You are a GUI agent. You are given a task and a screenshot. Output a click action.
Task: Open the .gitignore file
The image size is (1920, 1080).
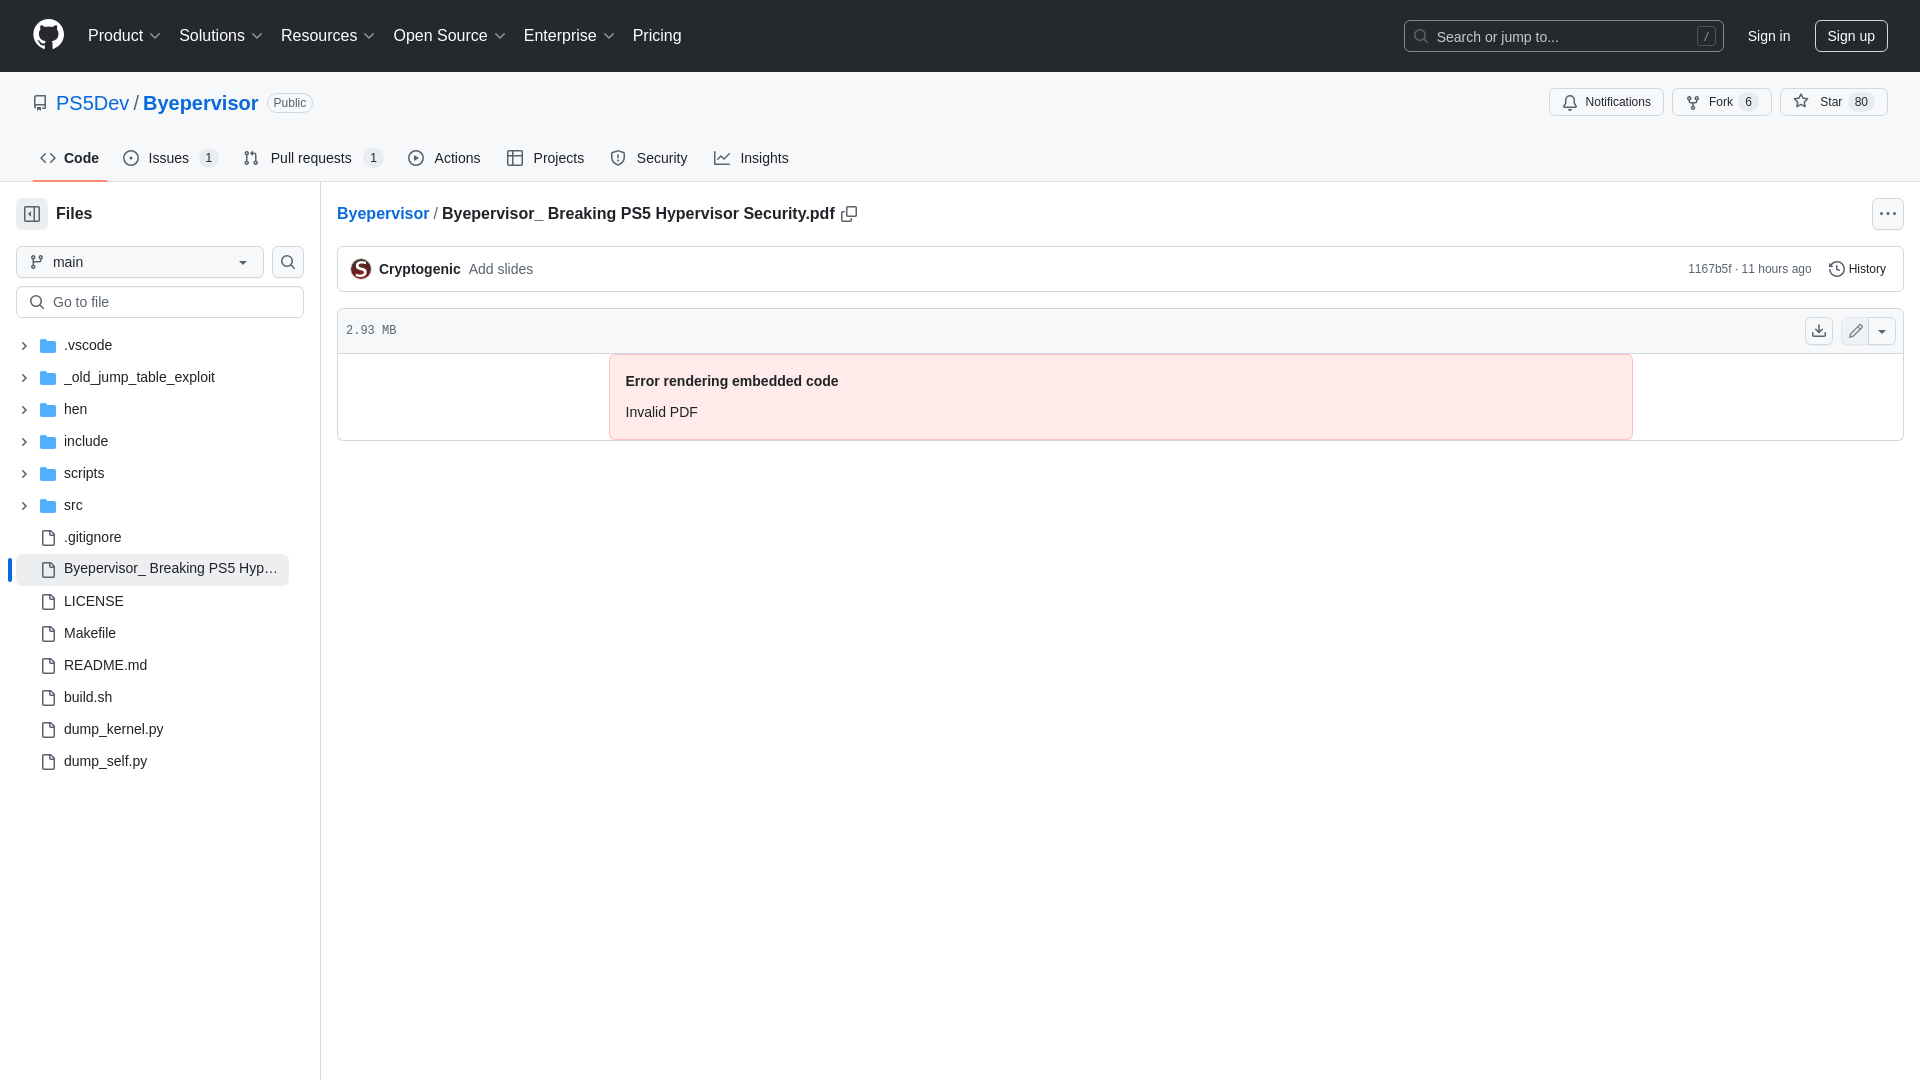click(92, 537)
